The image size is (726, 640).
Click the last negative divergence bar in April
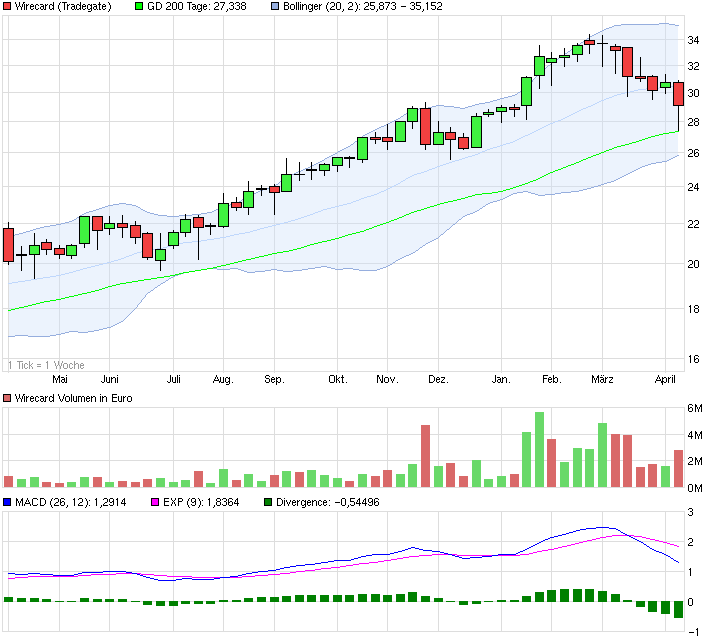(678, 609)
